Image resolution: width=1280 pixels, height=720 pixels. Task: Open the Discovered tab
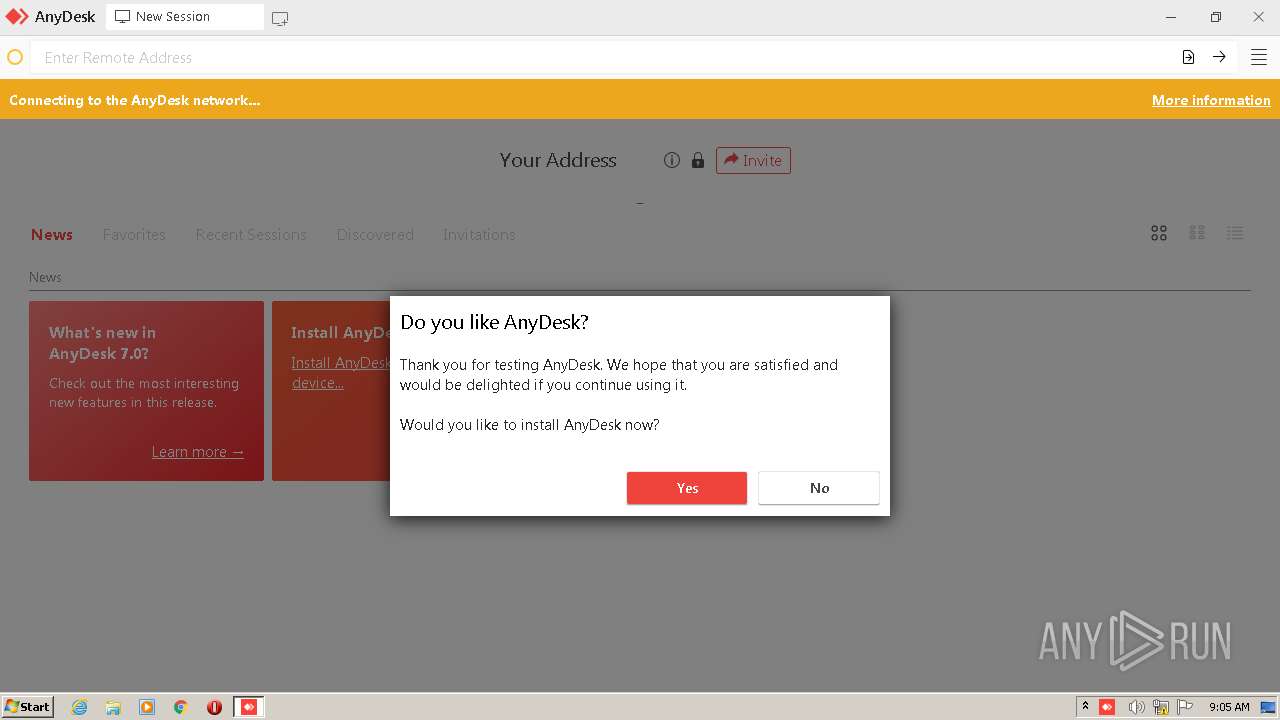375,234
